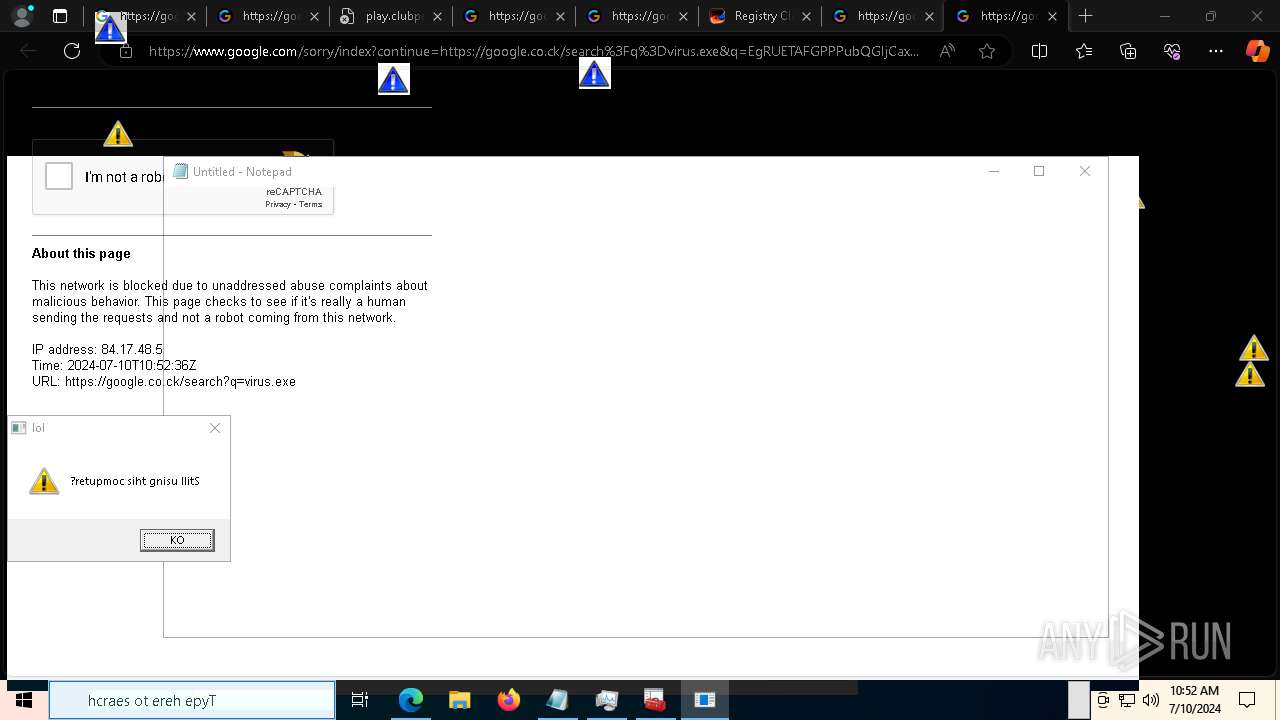Open File Explorer from taskbar
This screenshot has height=720, width=1280.
pyautogui.click(x=459, y=700)
